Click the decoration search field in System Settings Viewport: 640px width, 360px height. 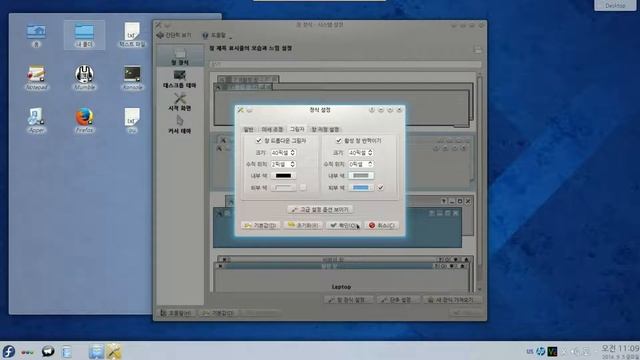point(345,64)
